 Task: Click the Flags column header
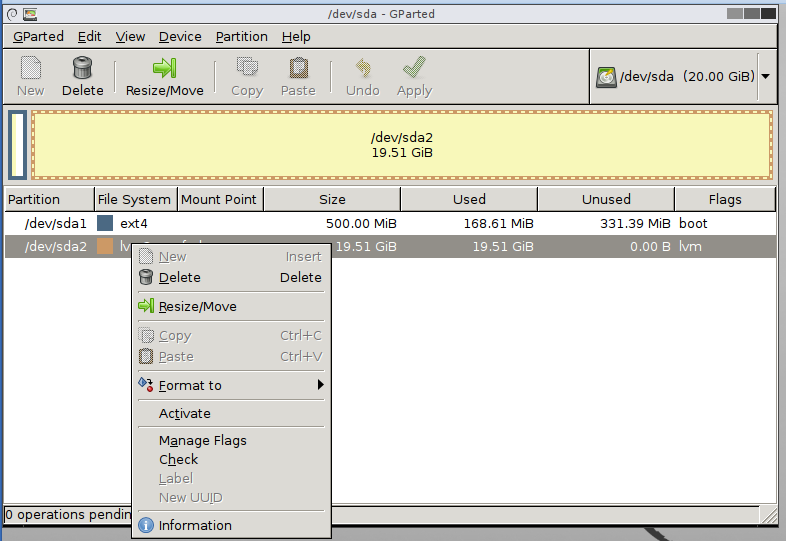(725, 200)
